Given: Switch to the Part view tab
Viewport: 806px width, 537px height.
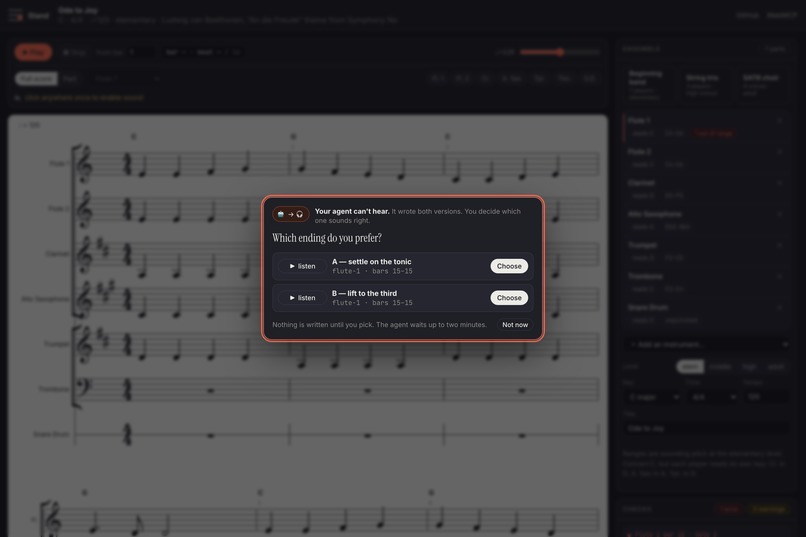Looking at the screenshot, I should (x=70, y=79).
